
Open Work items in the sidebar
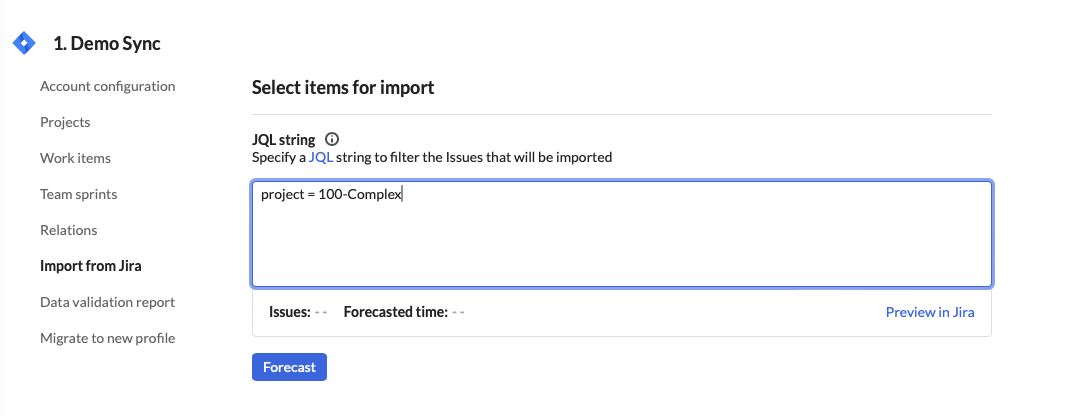75,158
